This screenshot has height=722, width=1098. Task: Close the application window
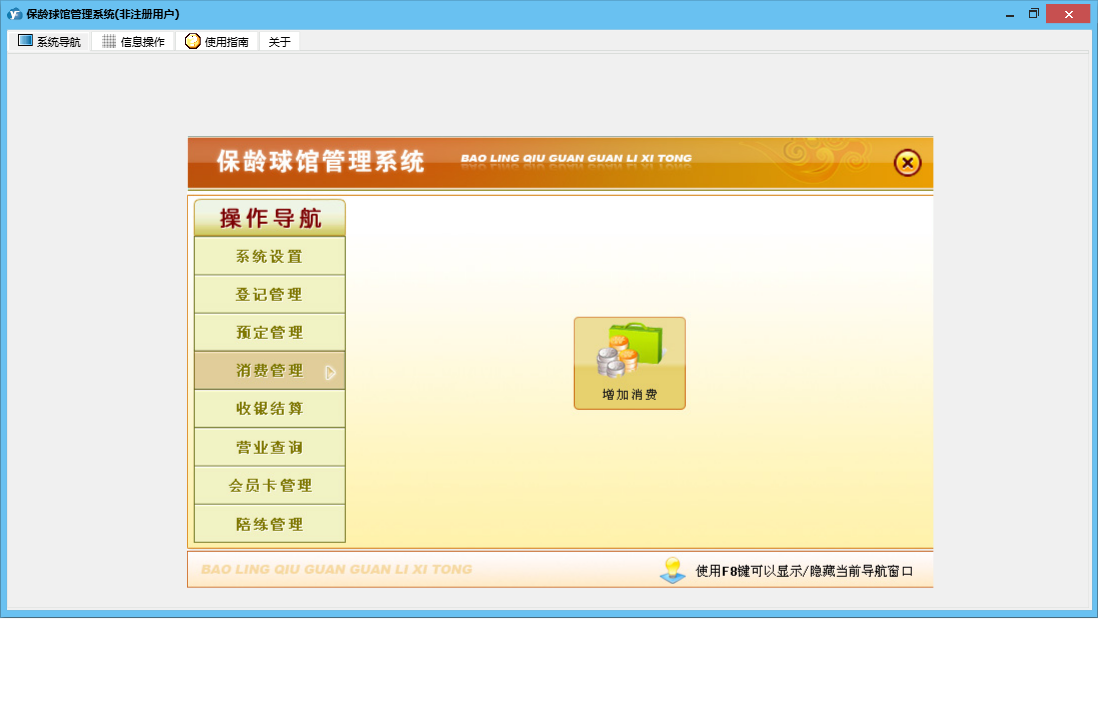coord(1068,14)
